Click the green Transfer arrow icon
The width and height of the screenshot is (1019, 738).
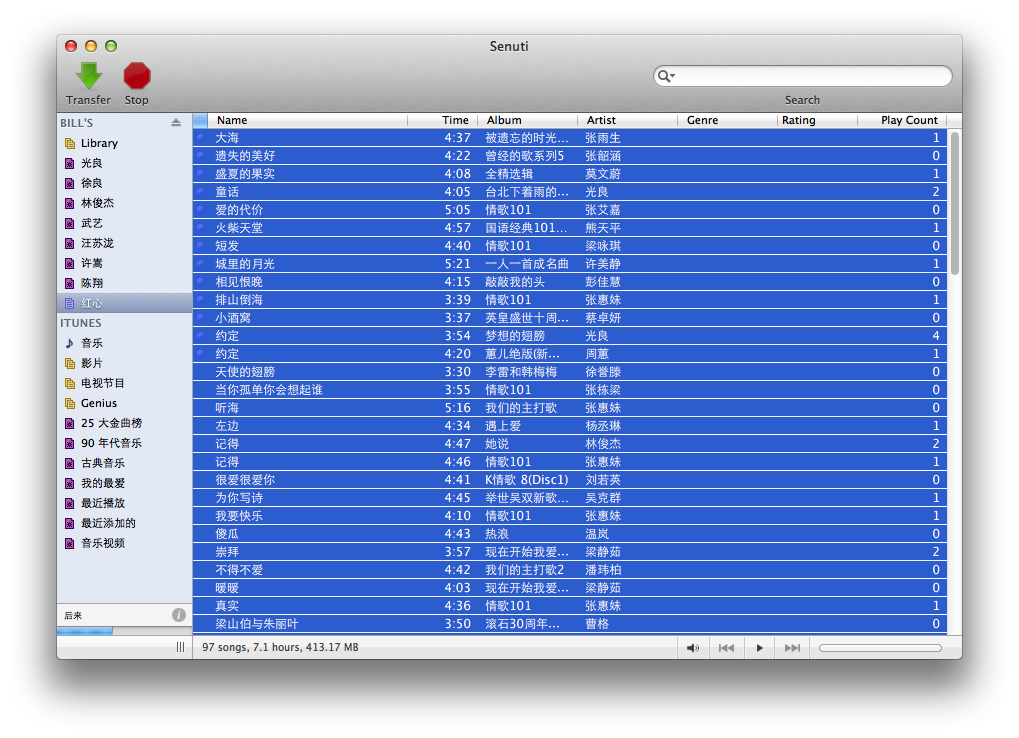tap(88, 75)
